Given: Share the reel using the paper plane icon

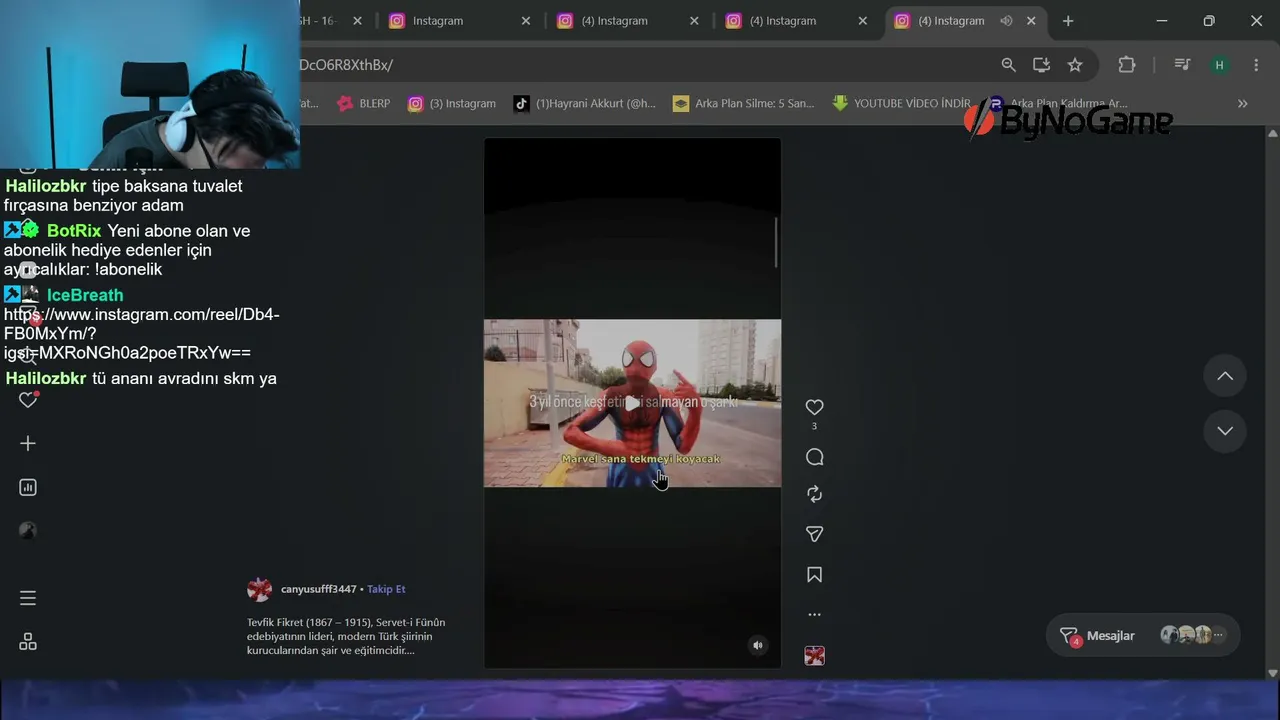Looking at the screenshot, I should click(814, 534).
